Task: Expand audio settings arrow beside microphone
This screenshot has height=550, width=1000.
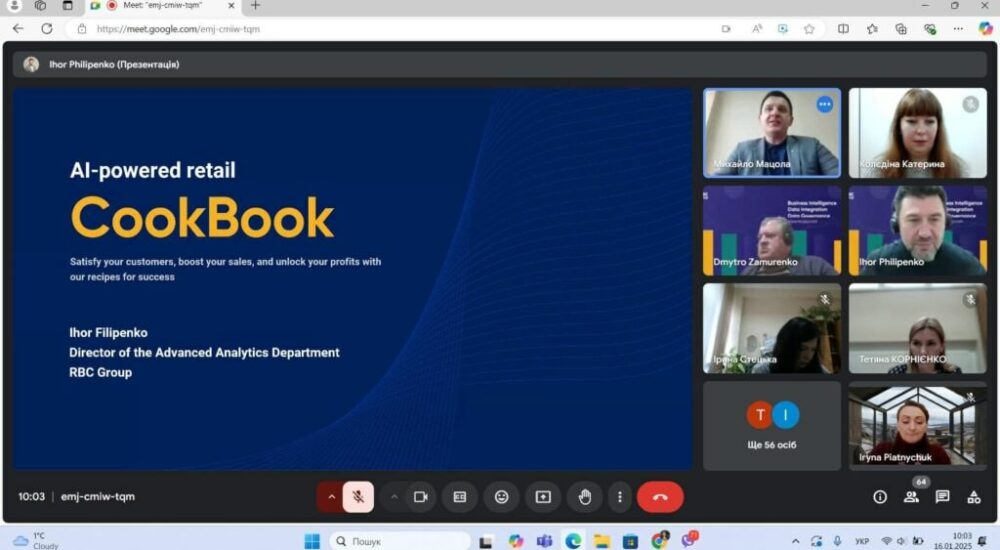Action: tap(331, 497)
